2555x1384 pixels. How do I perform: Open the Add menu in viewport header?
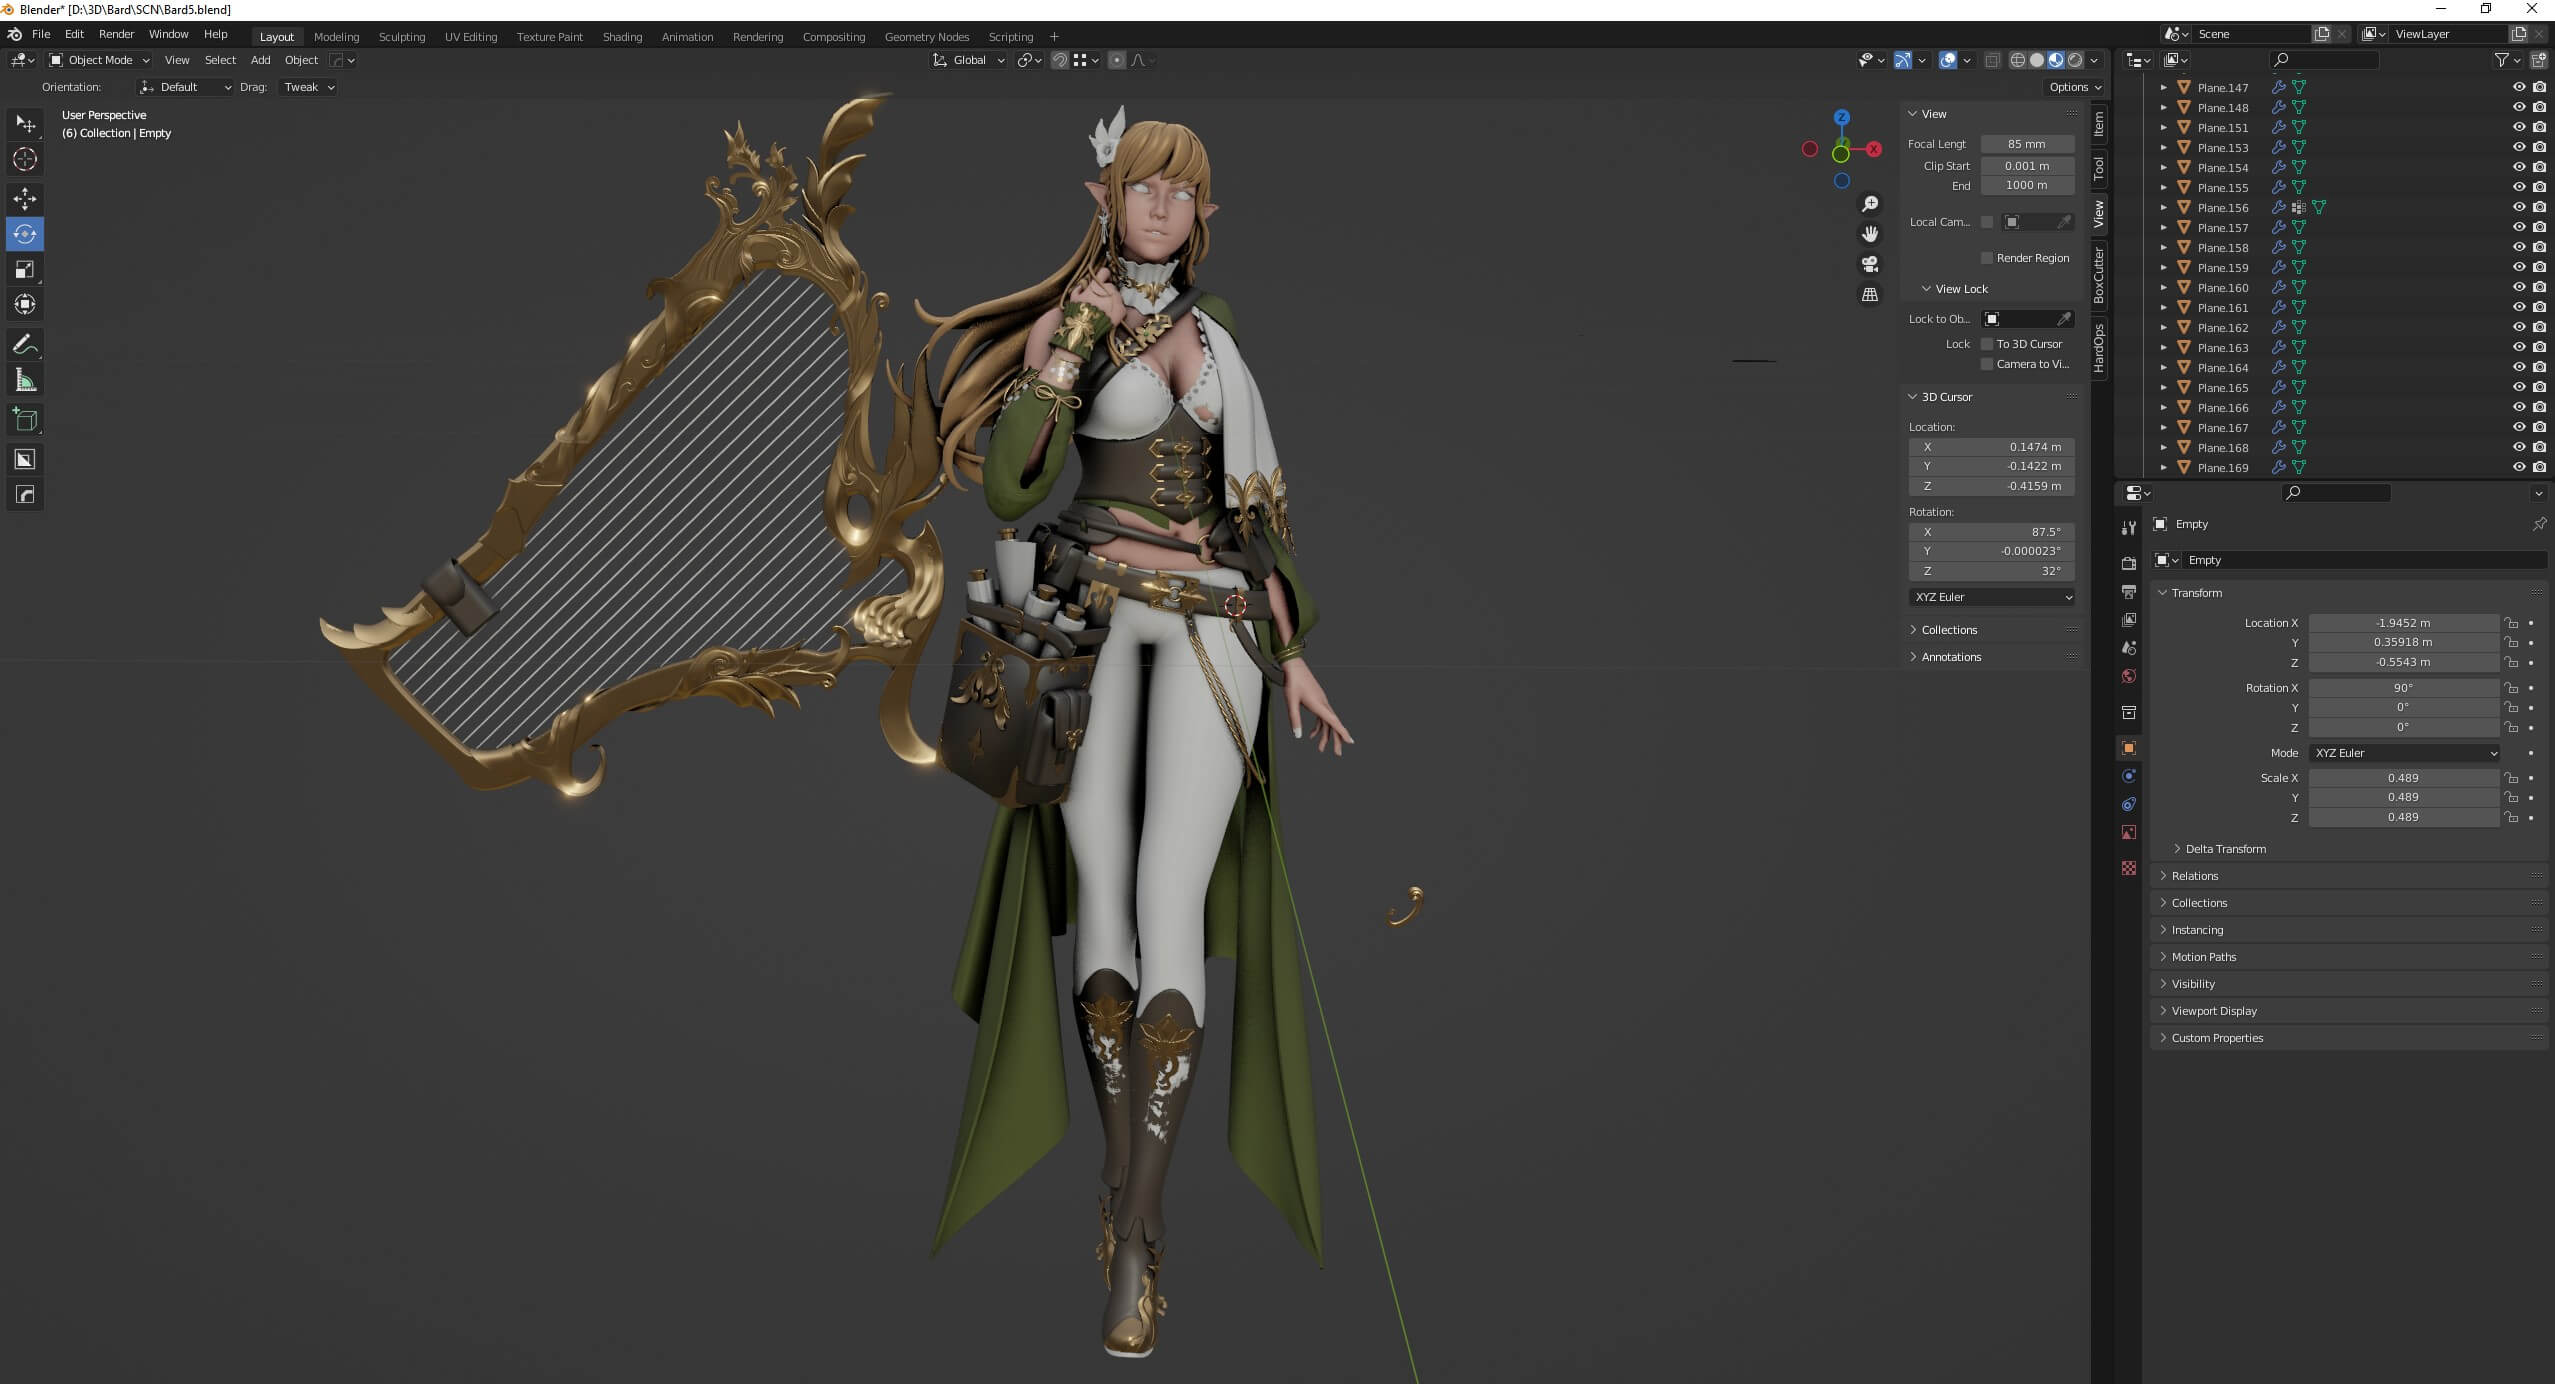pos(260,60)
